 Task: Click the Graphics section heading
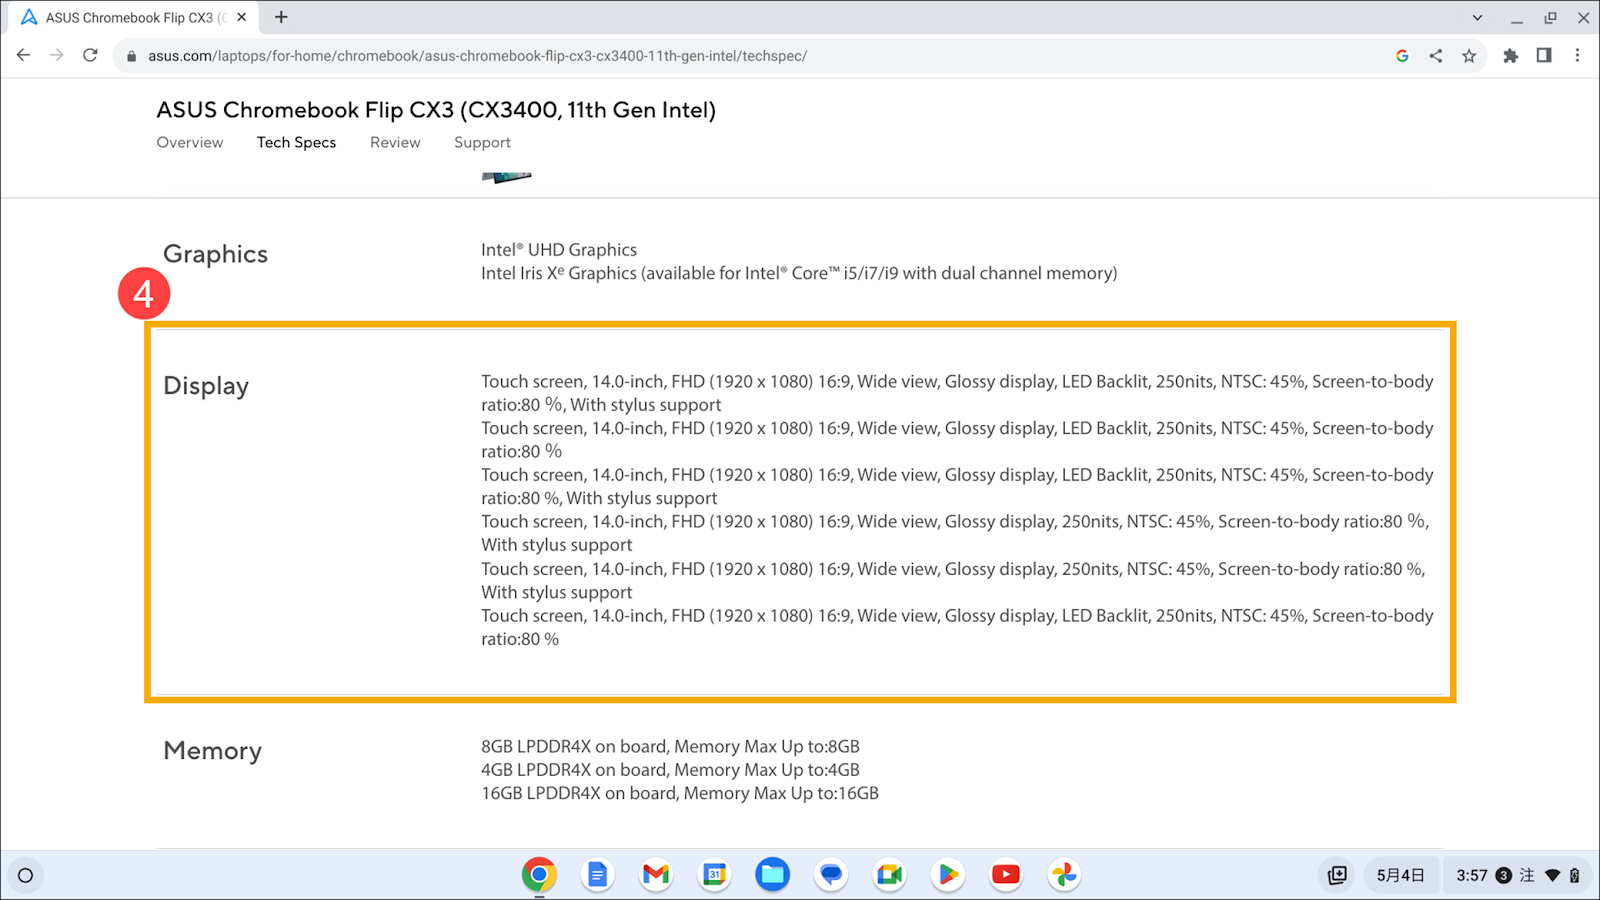click(215, 254)
